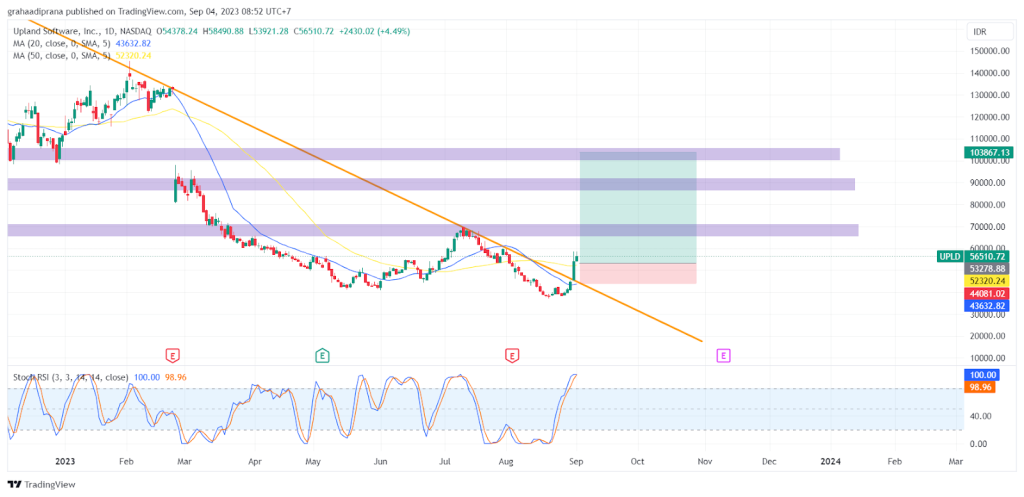Click the red earnings marker near August

click(512, 356)
